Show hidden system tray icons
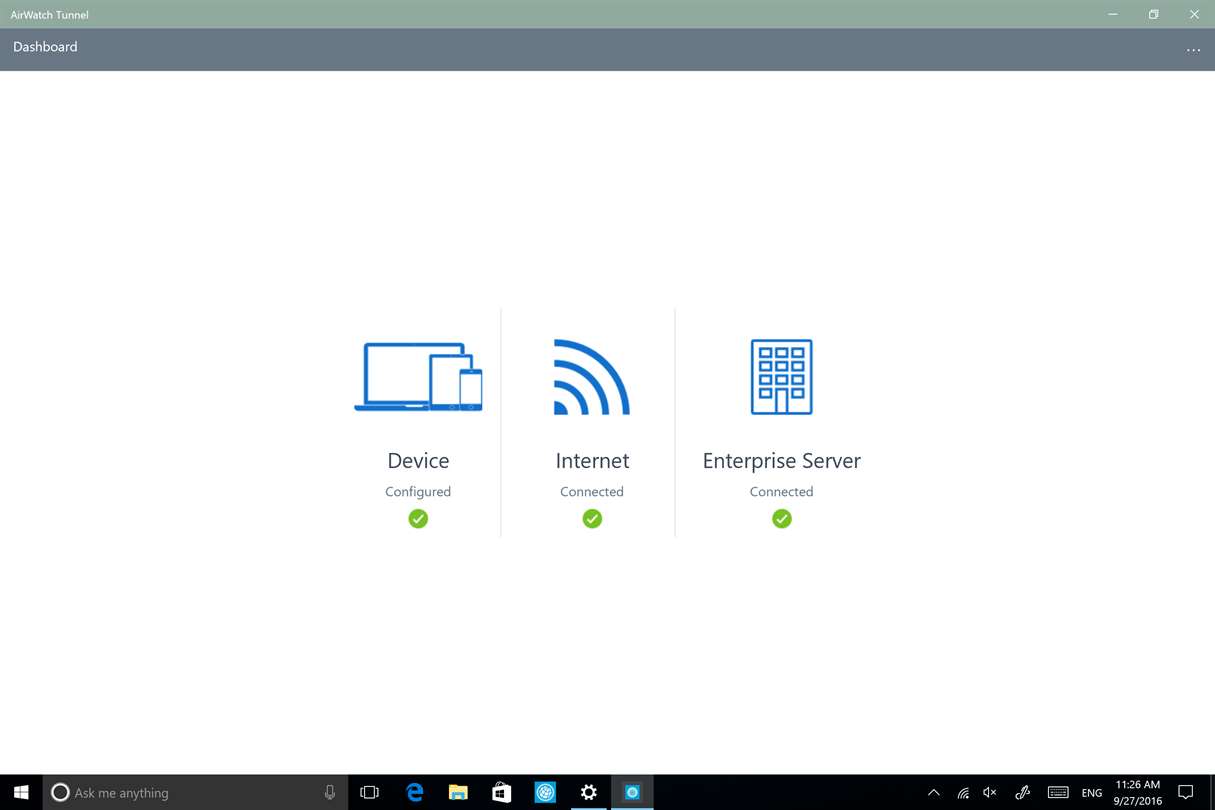Viewport: 1215px width, 810px height. pos(934,792)
